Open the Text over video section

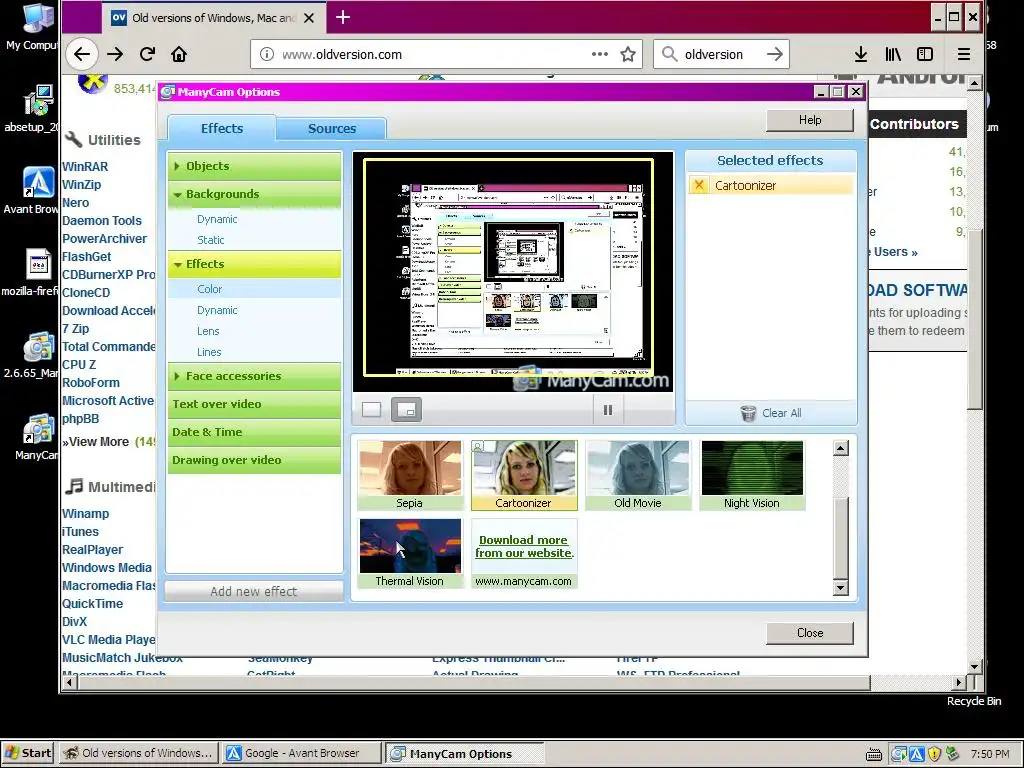[254, 404]
